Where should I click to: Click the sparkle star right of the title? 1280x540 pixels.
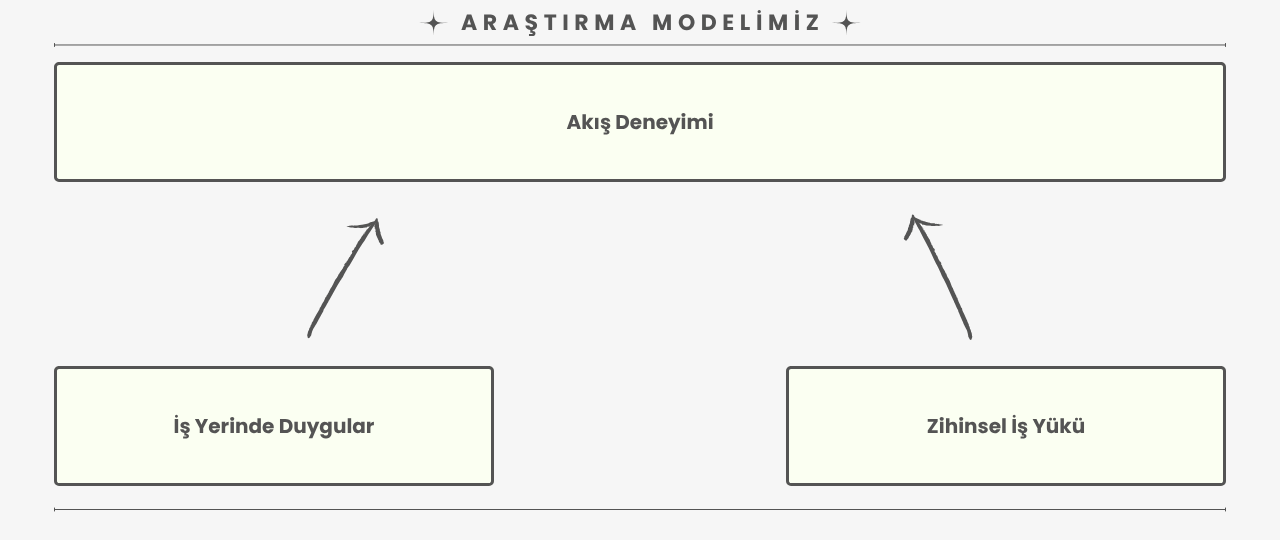click(847, 23)
